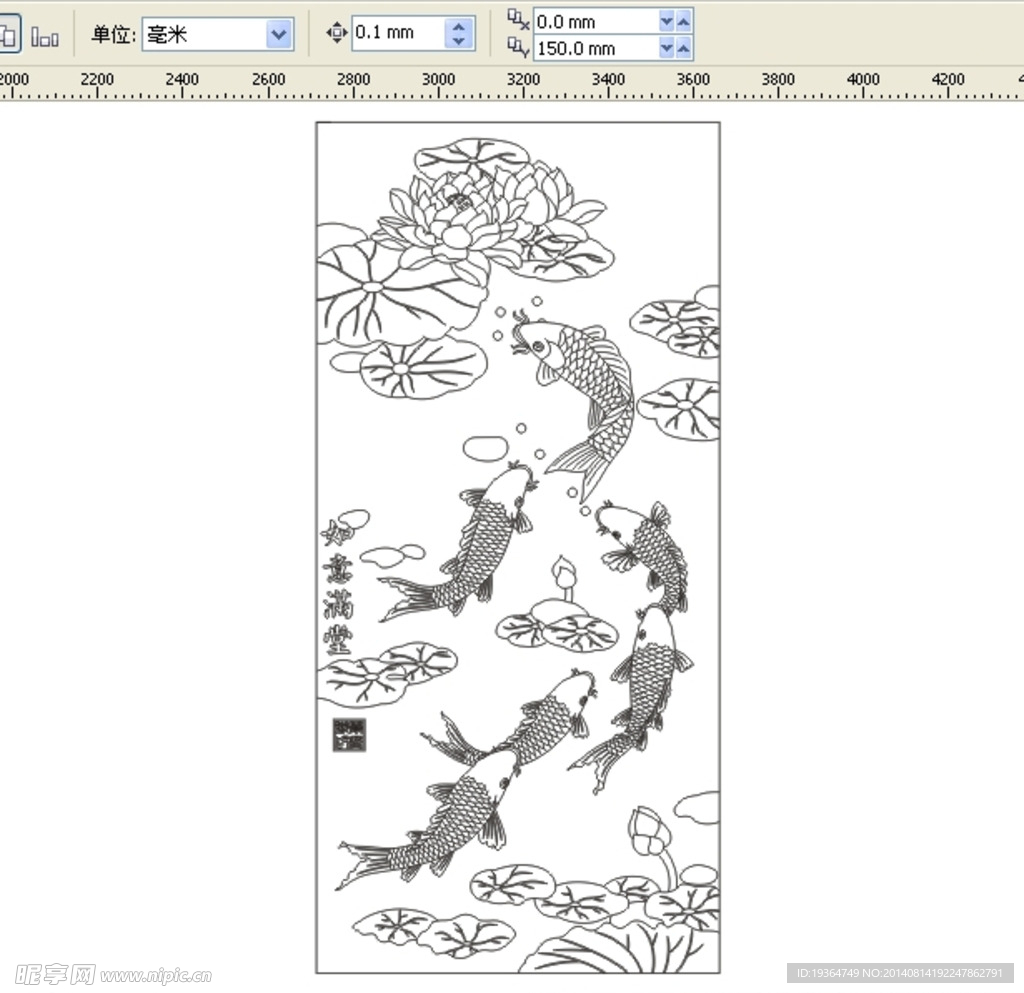Click the 0.0 mm X offset field
The height and width of the screenshot is (993, 1024).
(594, 21)
